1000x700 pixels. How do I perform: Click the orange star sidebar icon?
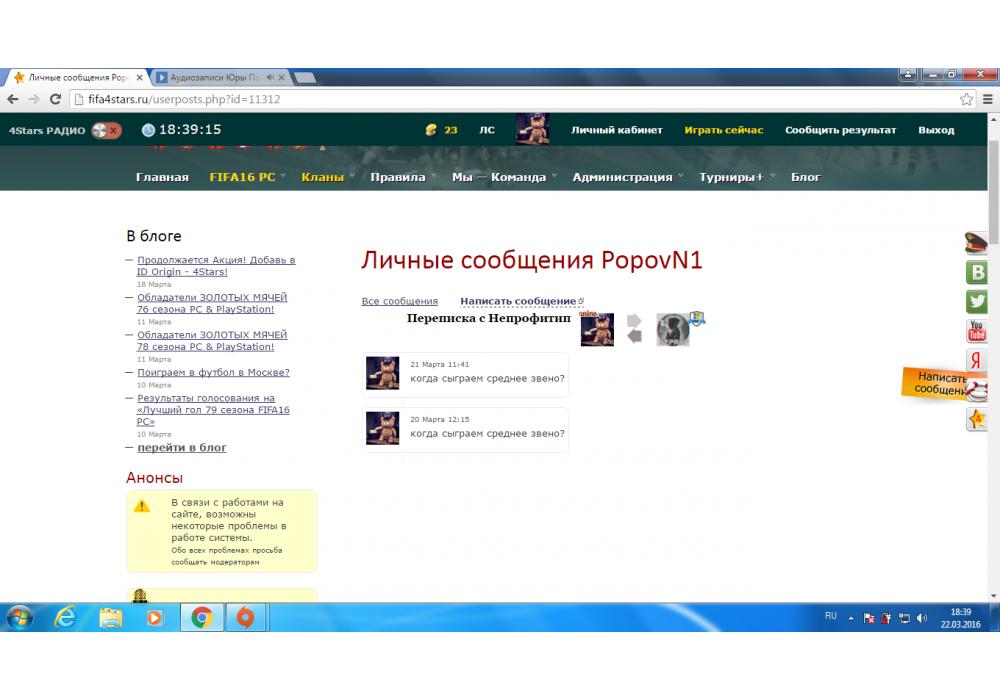click(x=977, y=419)
